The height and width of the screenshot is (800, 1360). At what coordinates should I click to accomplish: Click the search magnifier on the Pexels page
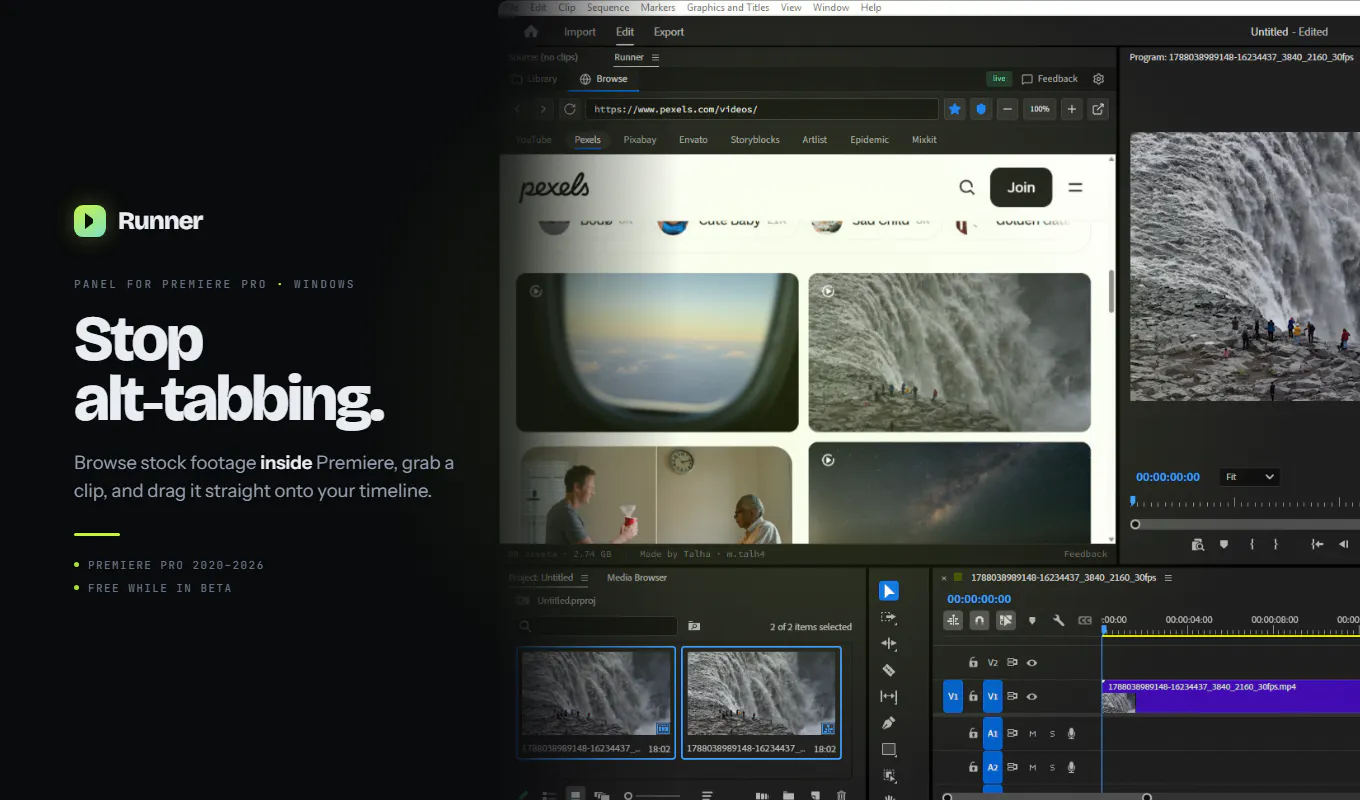click(967, 187)
